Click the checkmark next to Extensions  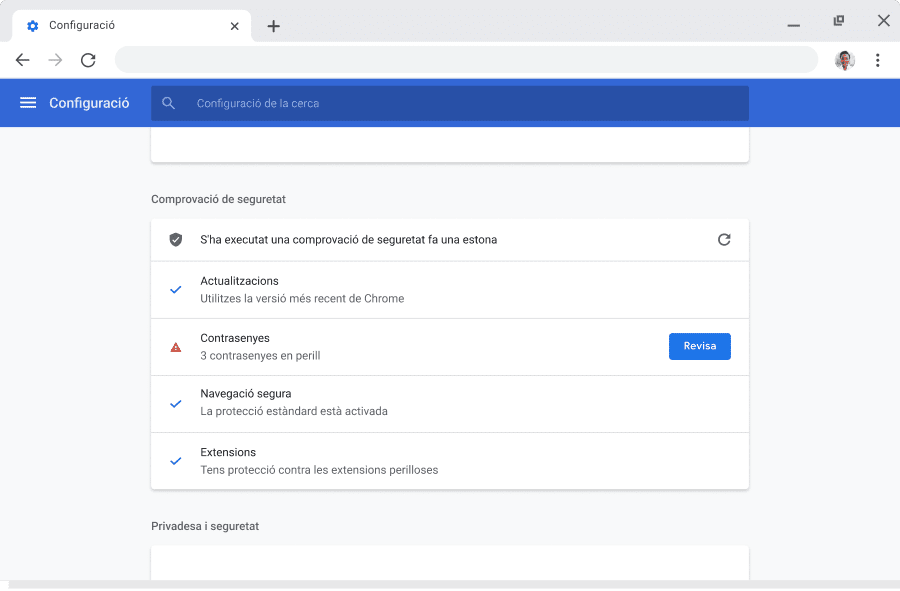[176, 461]
